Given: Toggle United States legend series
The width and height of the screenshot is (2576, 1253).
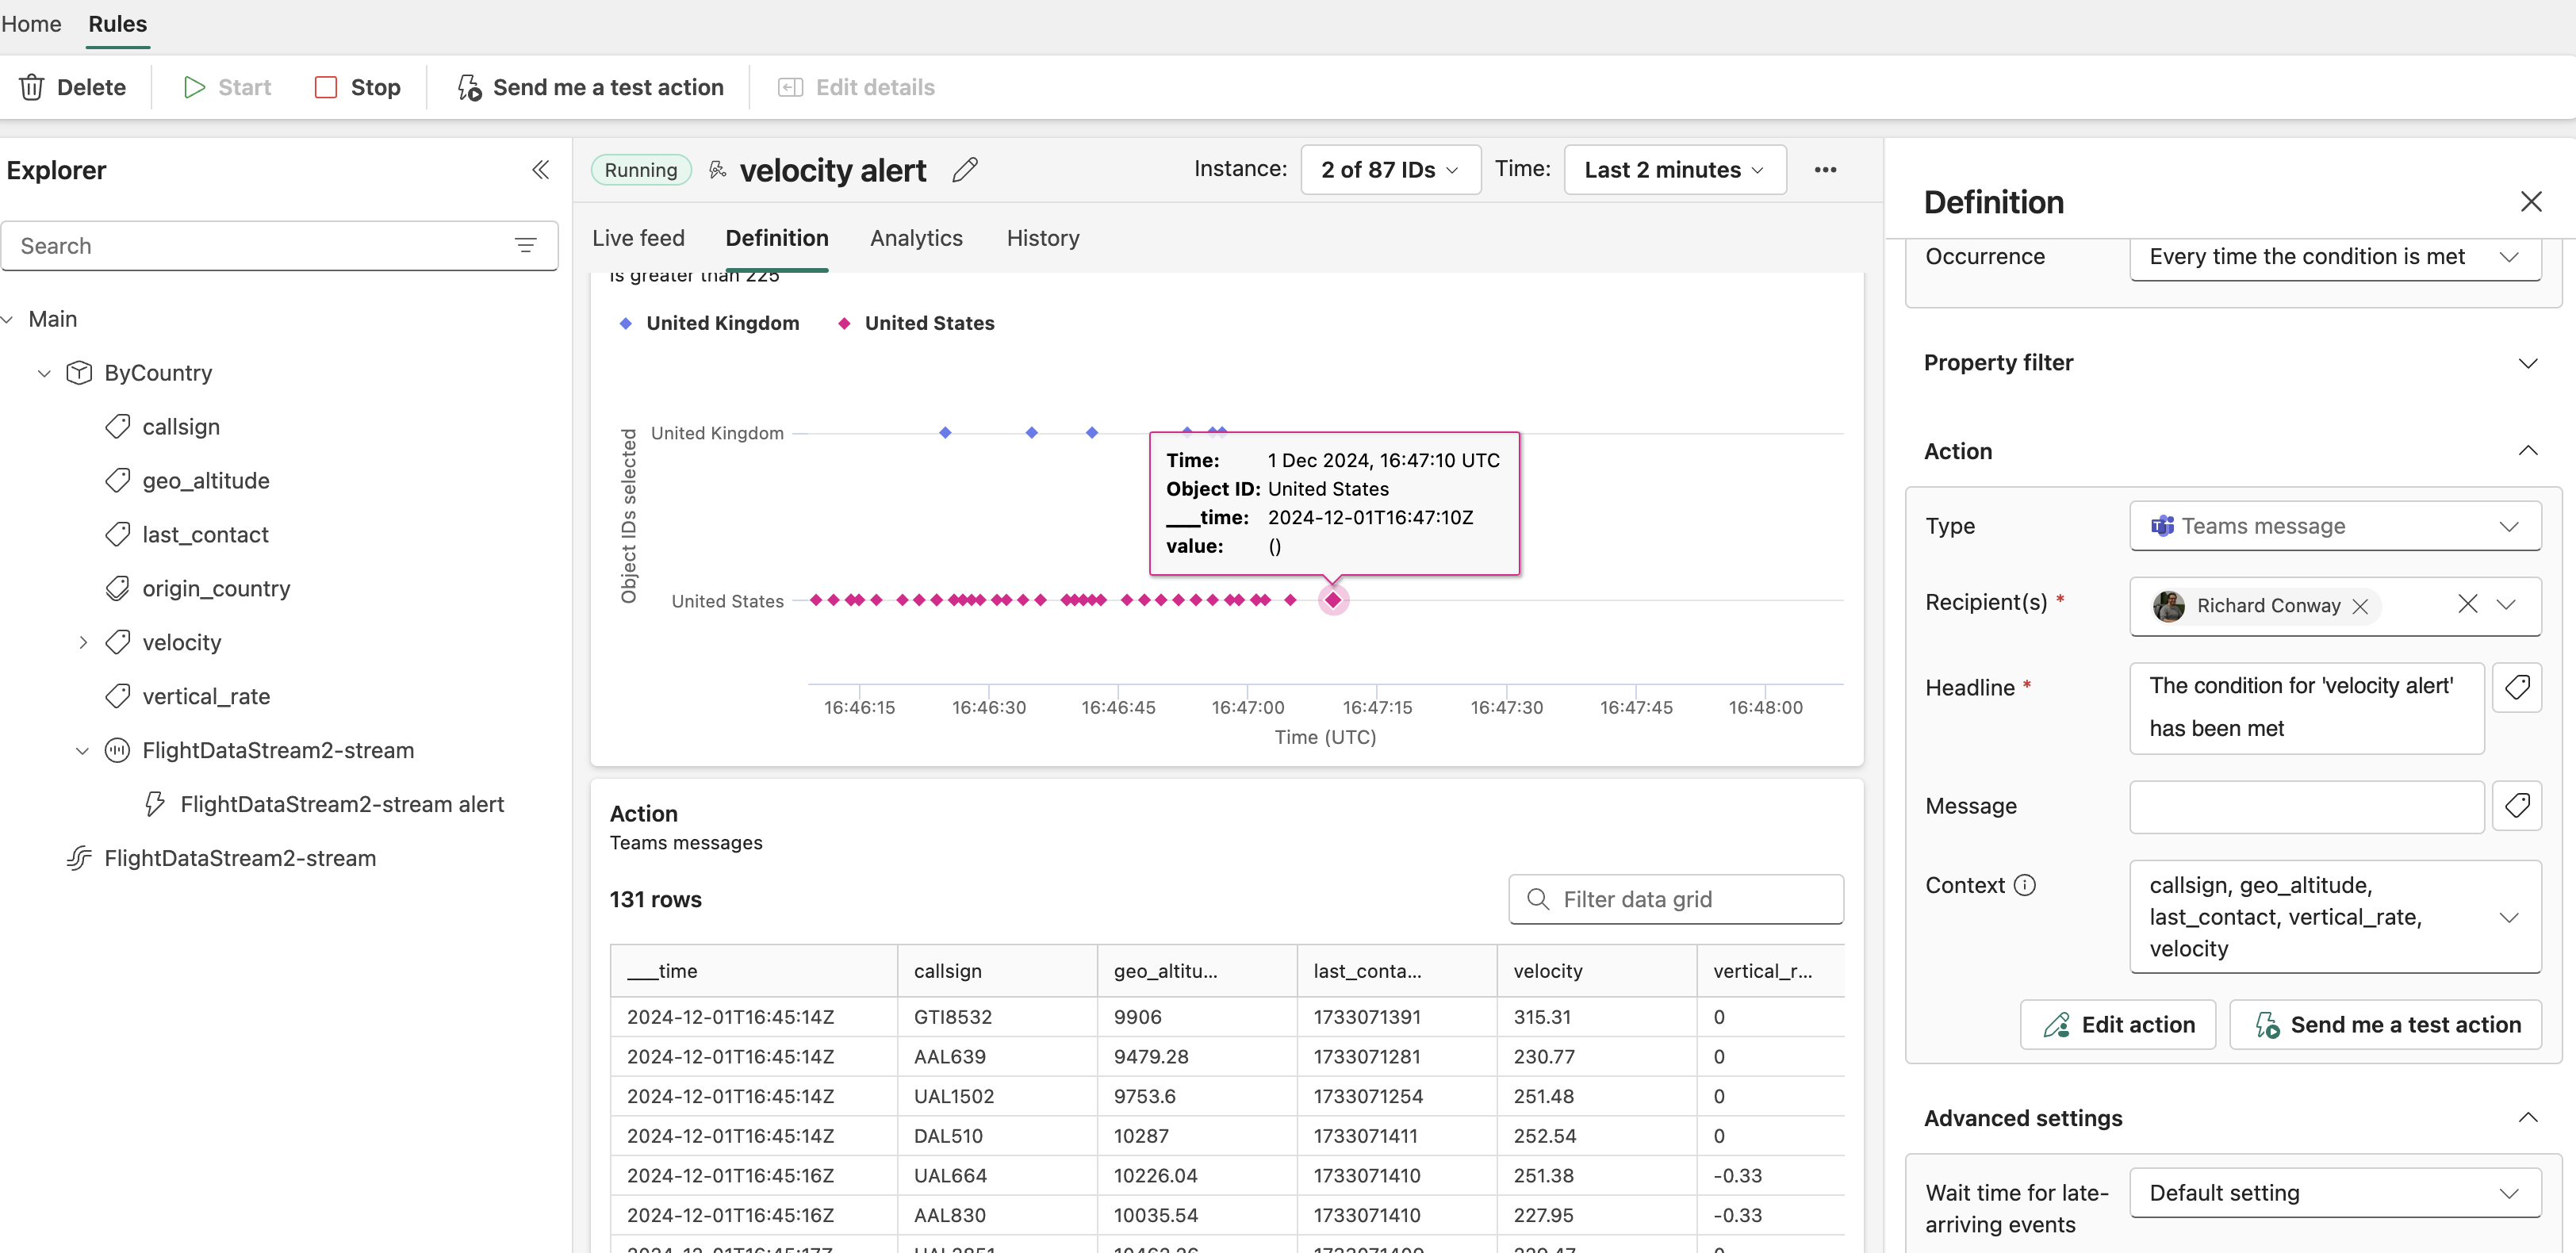Looking at the screenshot, I should coord(917,324).
